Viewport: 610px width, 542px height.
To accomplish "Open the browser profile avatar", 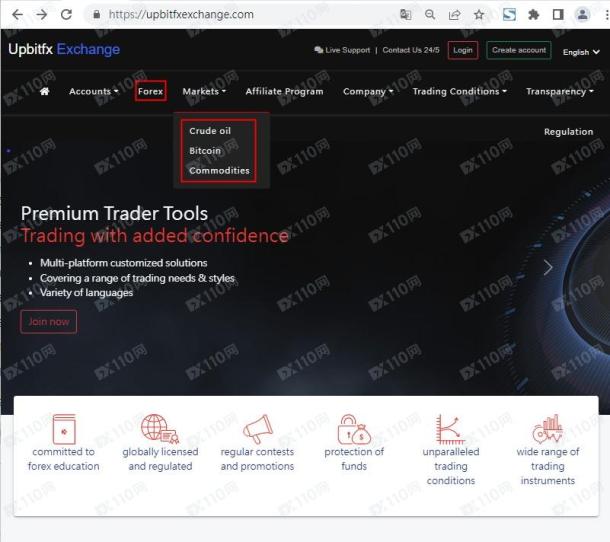I will point(582,15).
